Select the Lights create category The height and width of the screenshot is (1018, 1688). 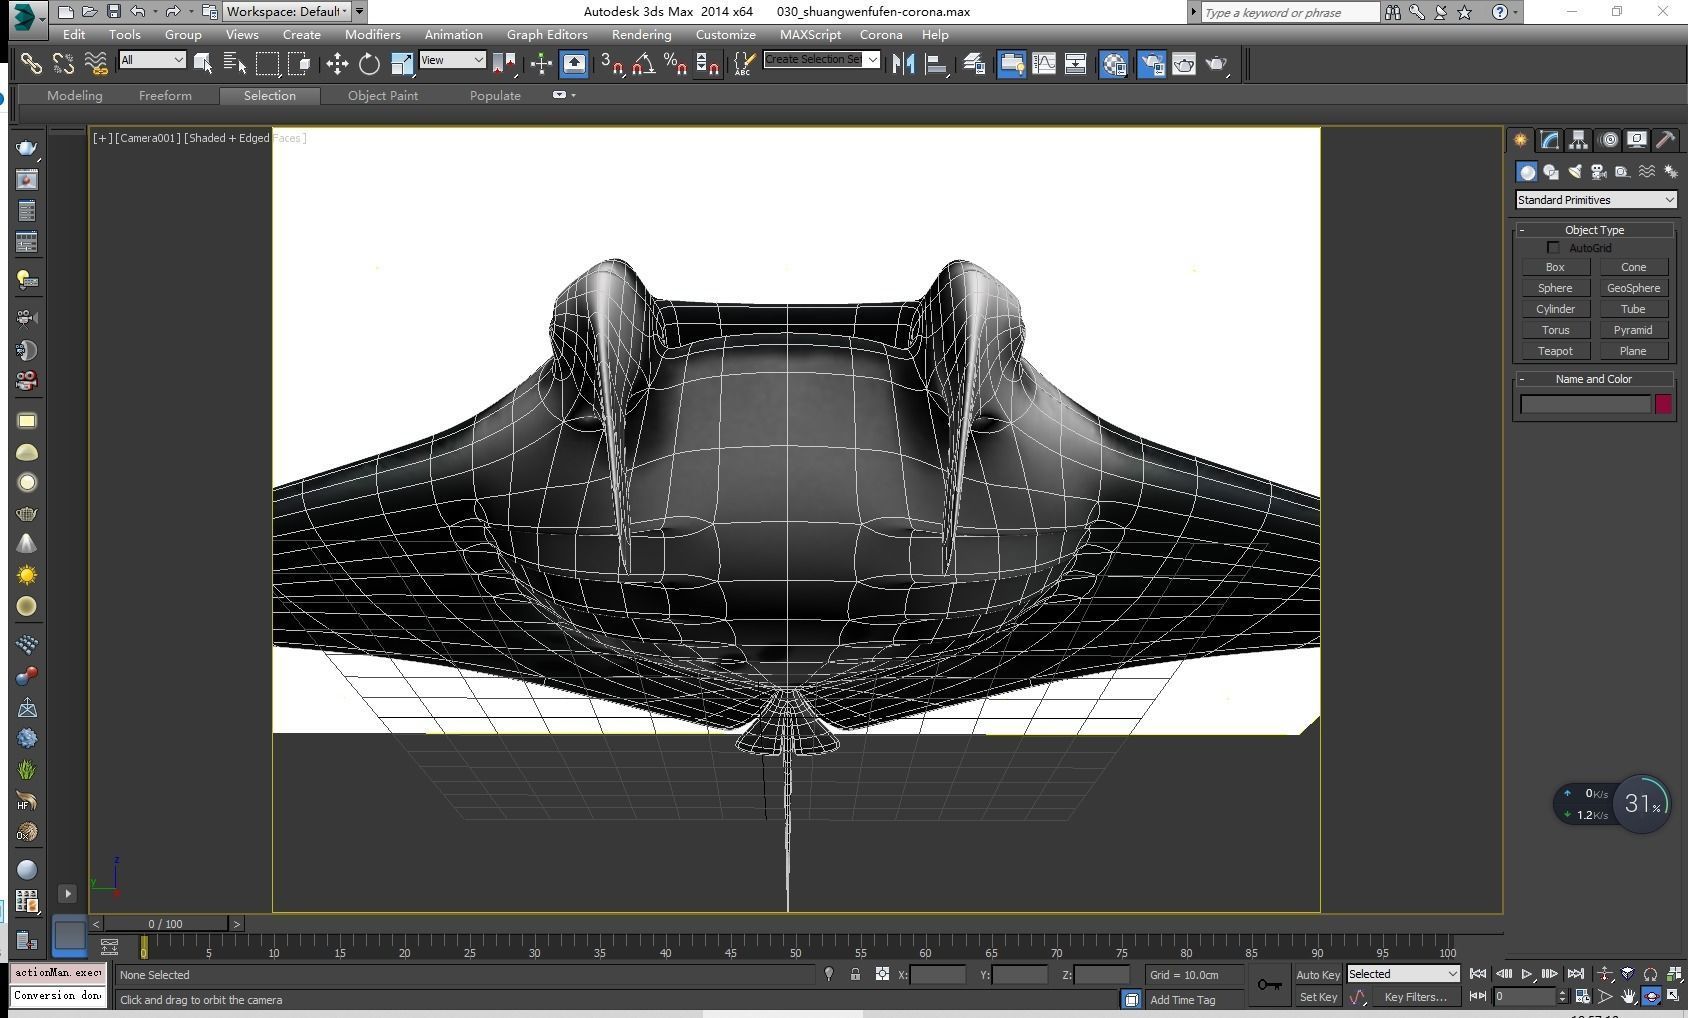(x=1575, y=172)
